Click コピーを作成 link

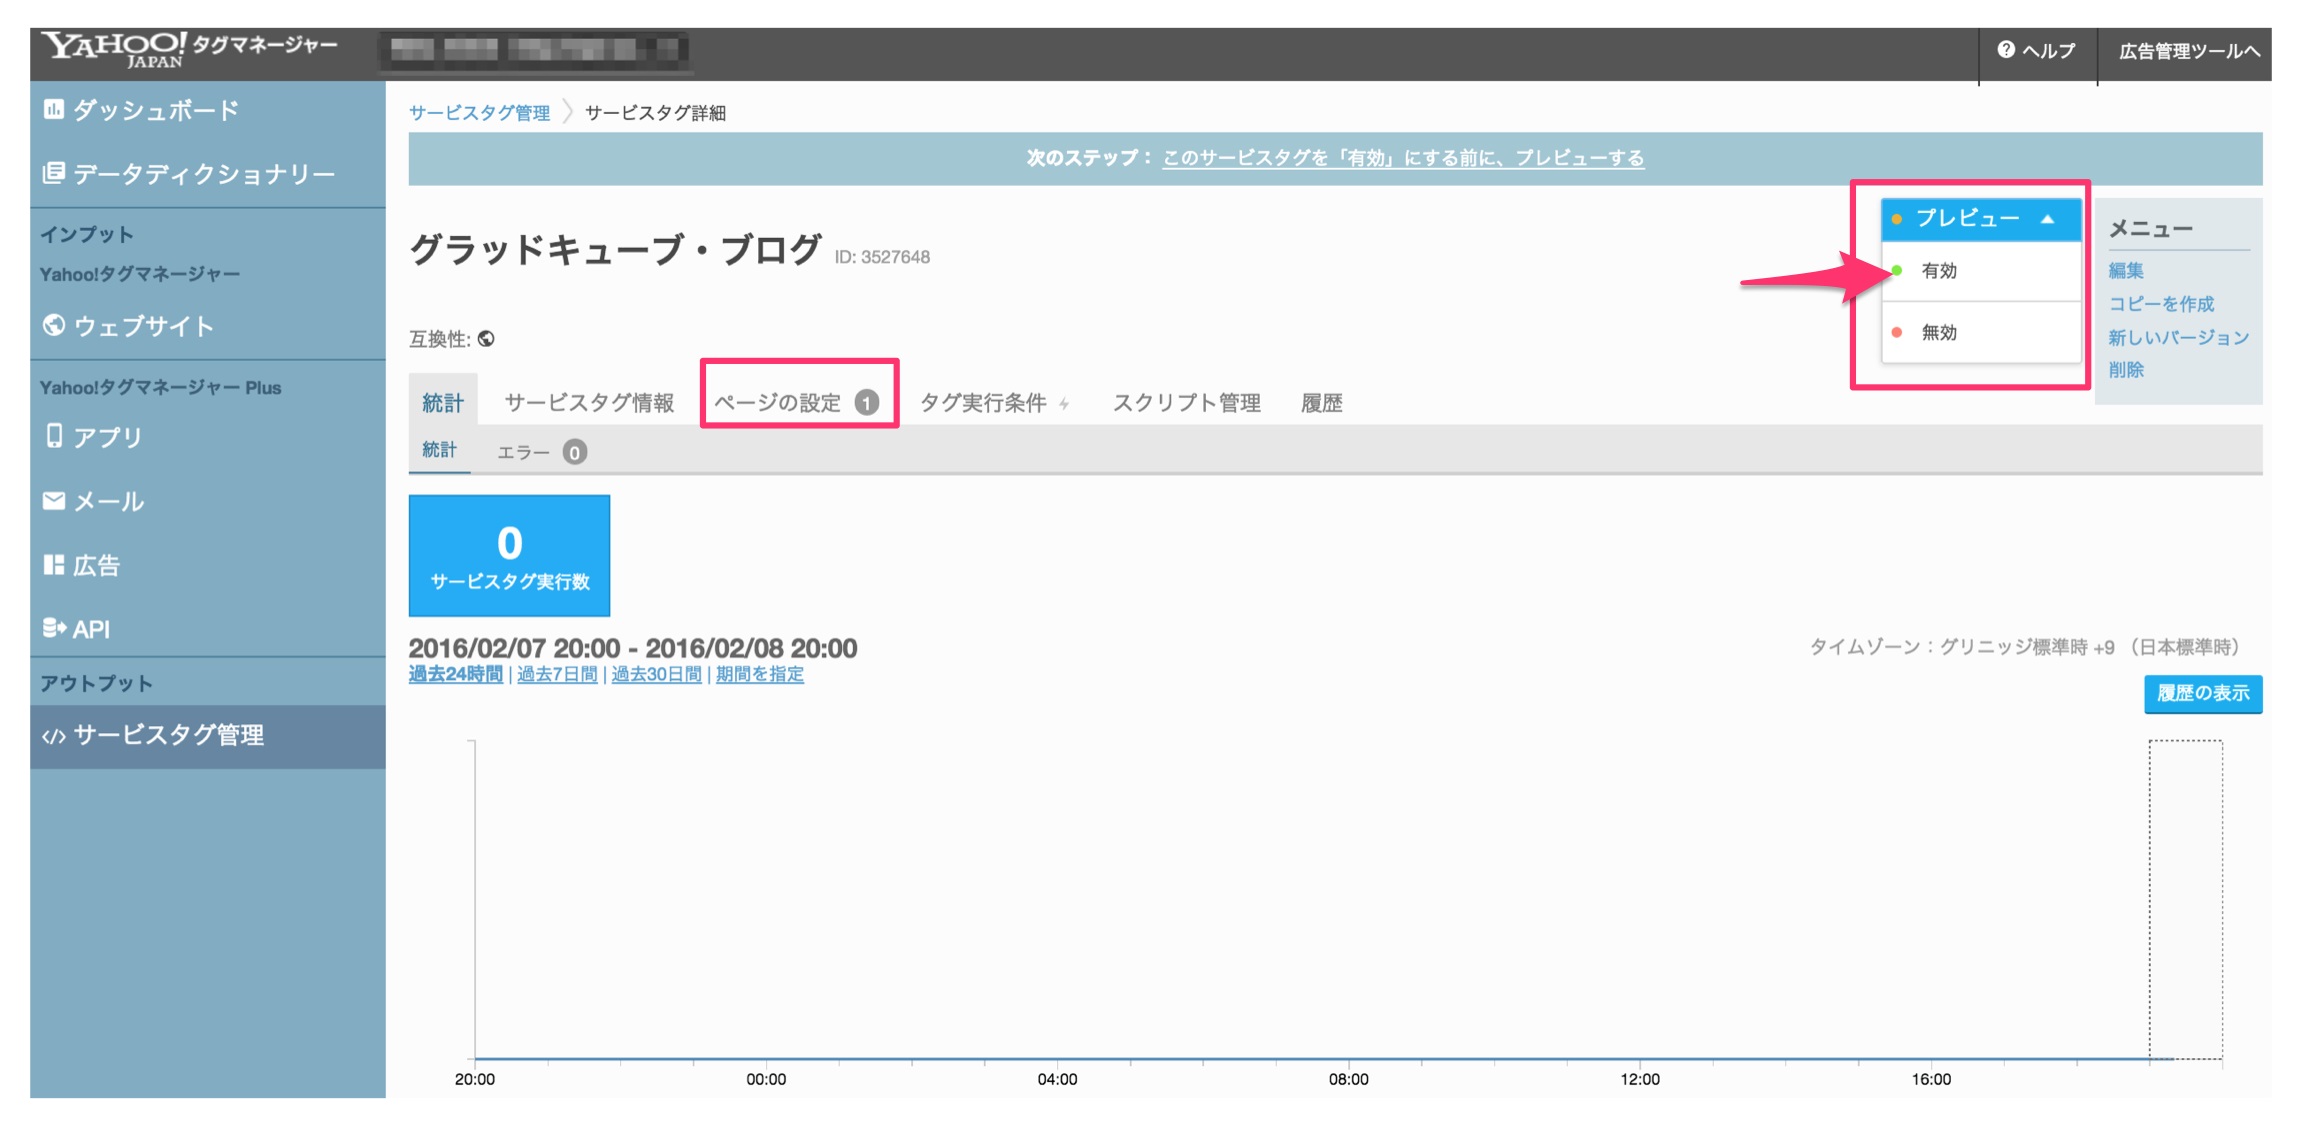(x=2160, y=303)
